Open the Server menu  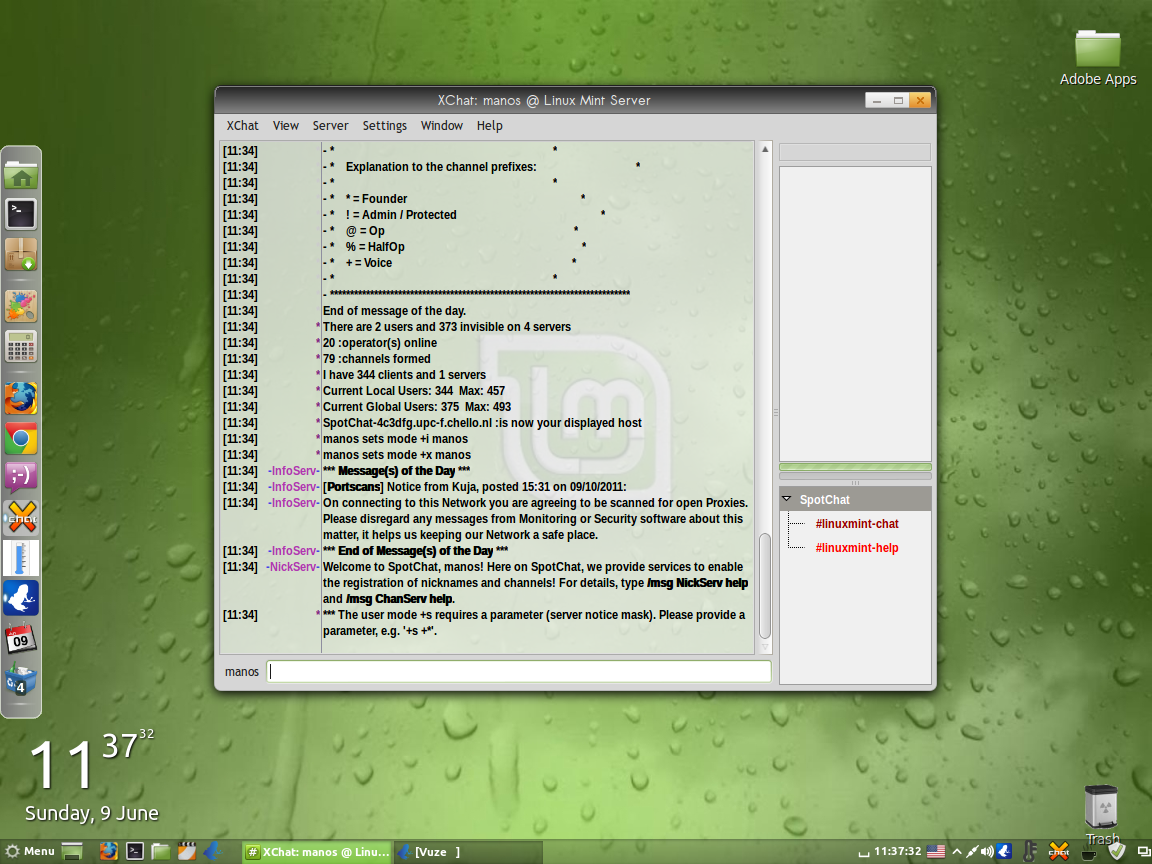tap(331, 126)
